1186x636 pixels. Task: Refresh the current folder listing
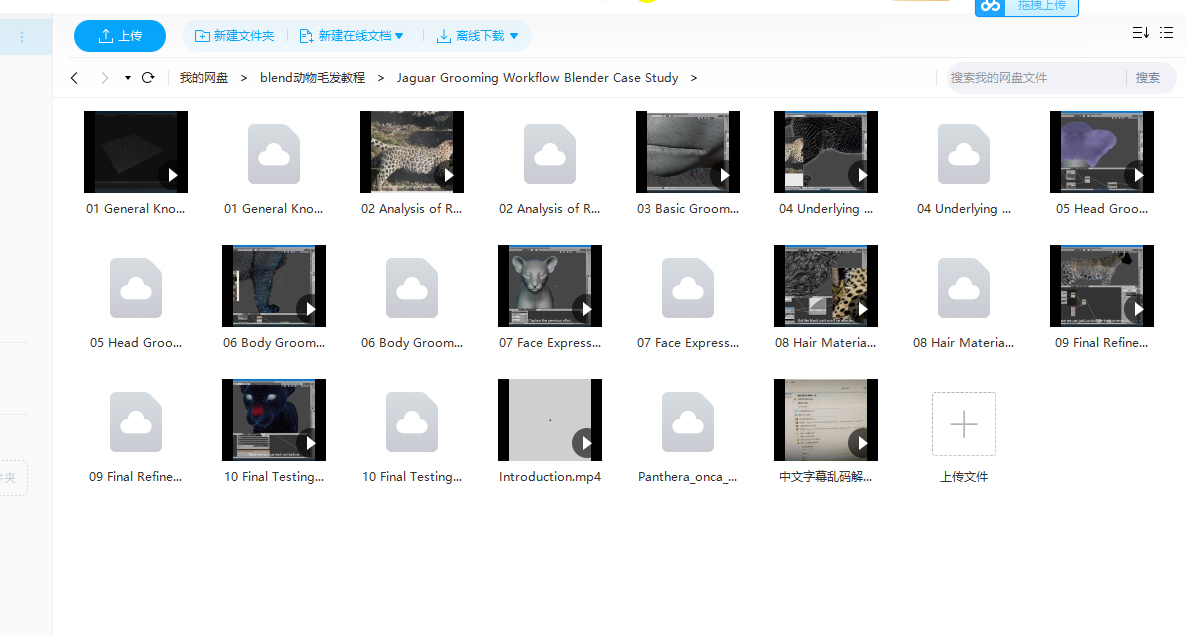click(x=148, y=78)
